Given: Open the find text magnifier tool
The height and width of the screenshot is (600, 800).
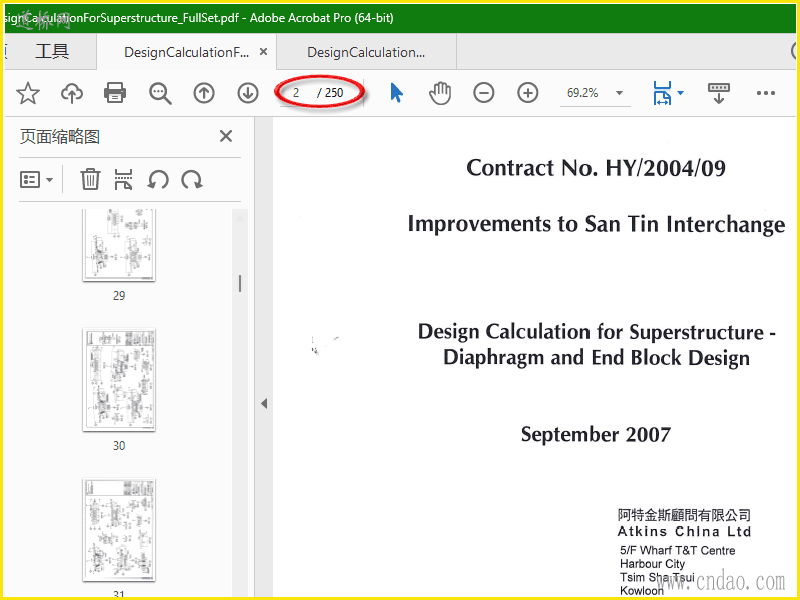Looking at the screenshot, I should click(x=160, y=93).
